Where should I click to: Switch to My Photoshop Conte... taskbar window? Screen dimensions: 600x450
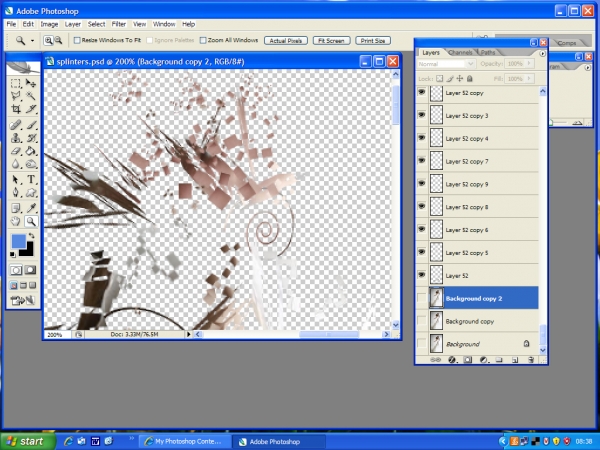[185, 442]
